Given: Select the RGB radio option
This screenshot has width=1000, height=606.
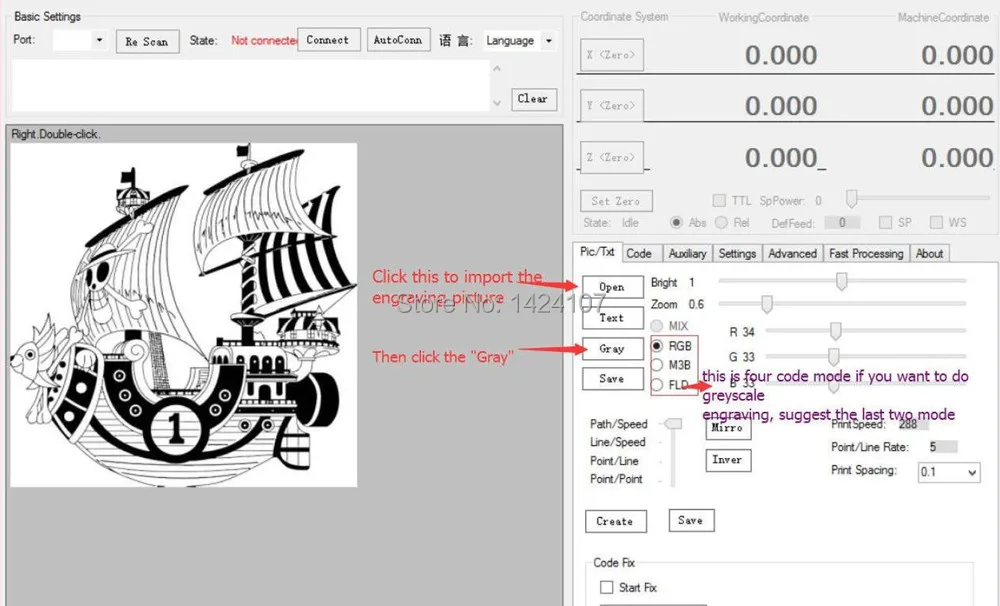Looking at the screenshot, I should point(657,346).
